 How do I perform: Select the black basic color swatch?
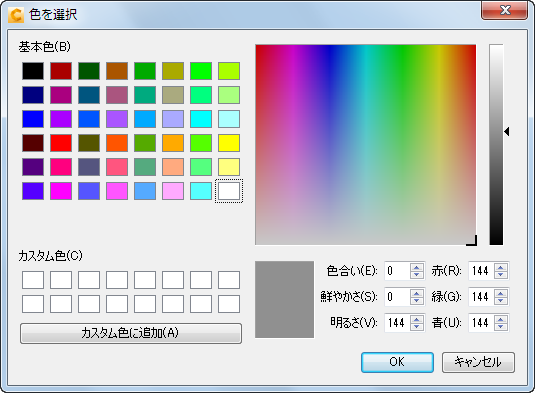pos(33,71)
